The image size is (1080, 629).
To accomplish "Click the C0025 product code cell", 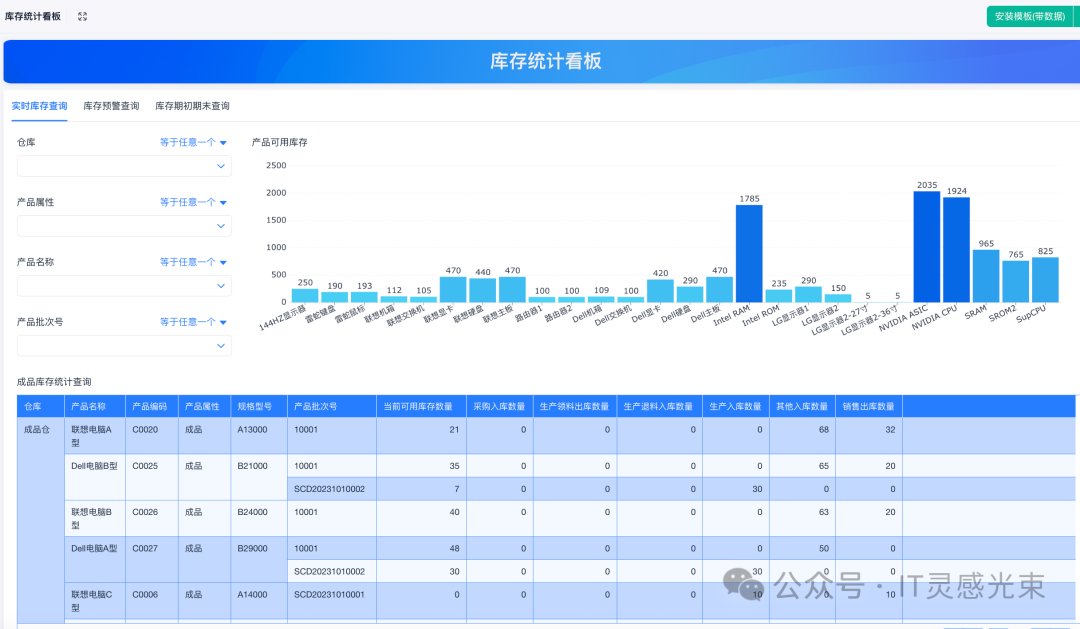I will (145, 466).
